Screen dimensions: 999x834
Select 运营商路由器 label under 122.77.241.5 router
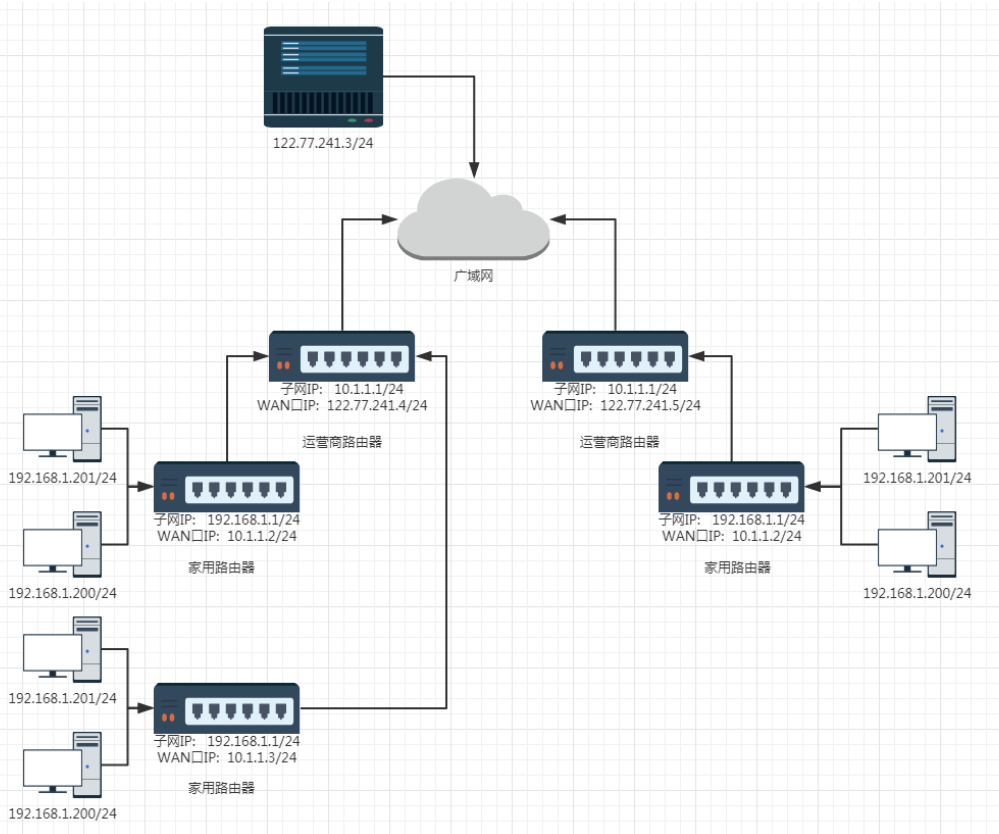[x=619, y=442]
